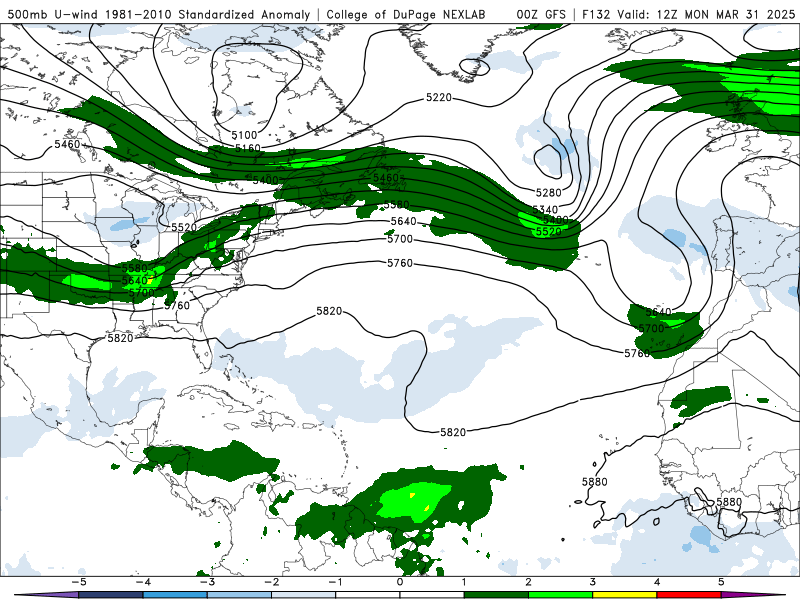Click the positive '5' colorbar tick label

[x=721, y=582]
